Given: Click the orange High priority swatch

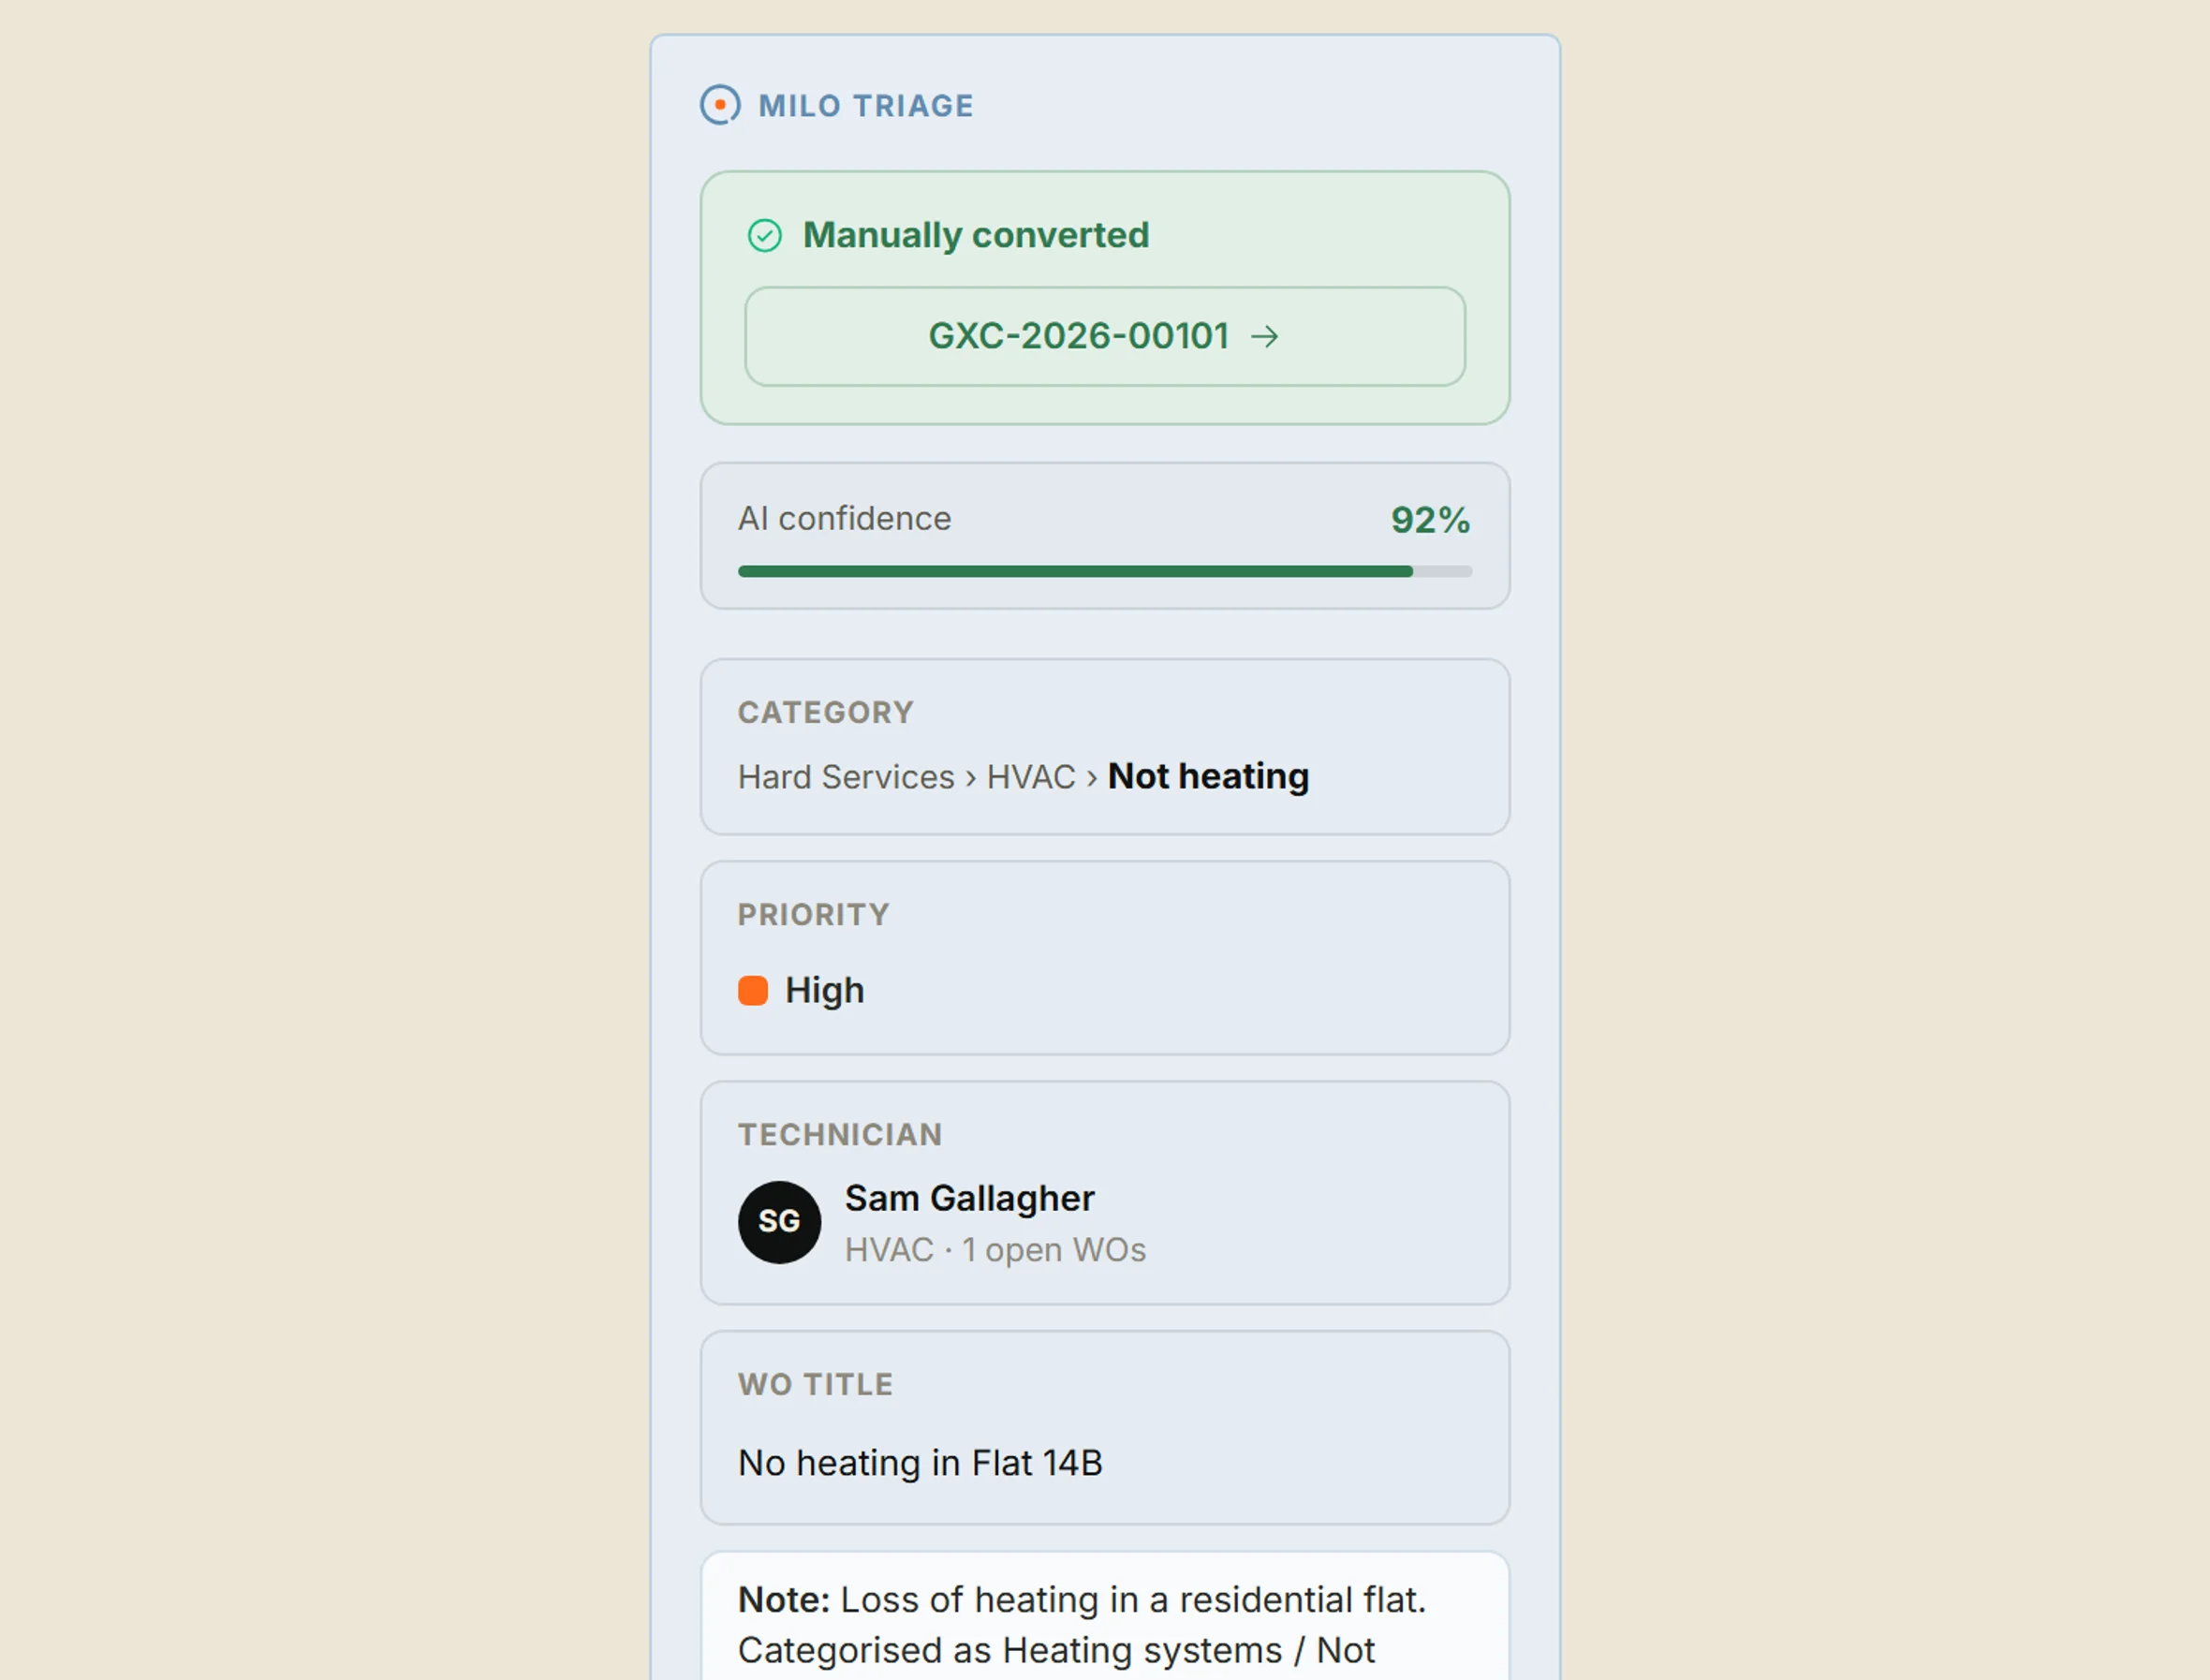Looking at the screenshot, I should pos(753,991).
